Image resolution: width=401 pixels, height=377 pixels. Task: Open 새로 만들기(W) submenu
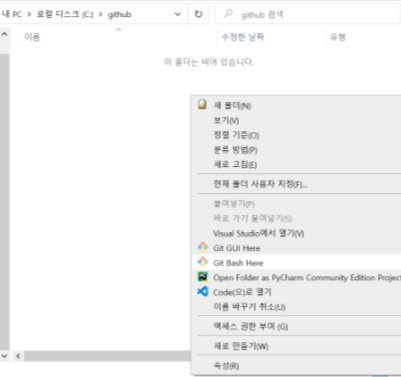pos(297,346)
